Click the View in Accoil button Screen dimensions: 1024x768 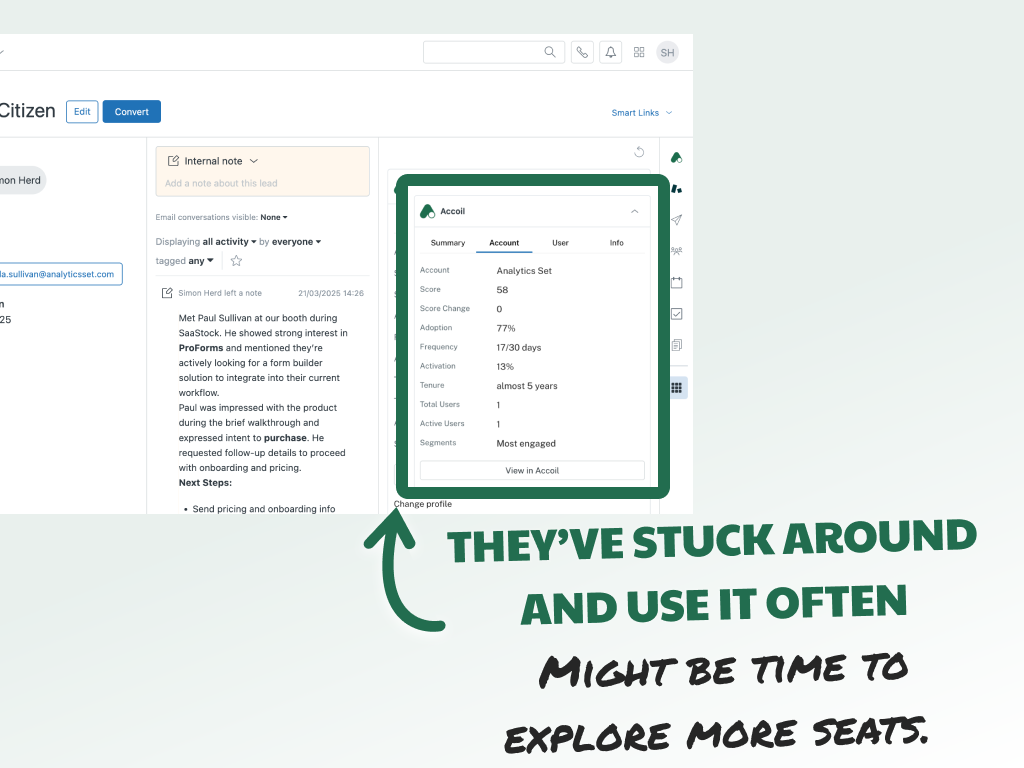coord(532,470)
